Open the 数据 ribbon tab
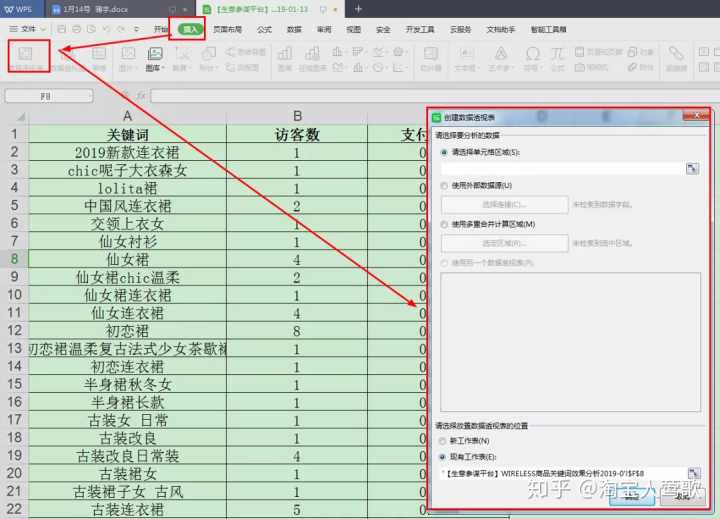The width and height of the screenshot is (720, 519). 294,30
